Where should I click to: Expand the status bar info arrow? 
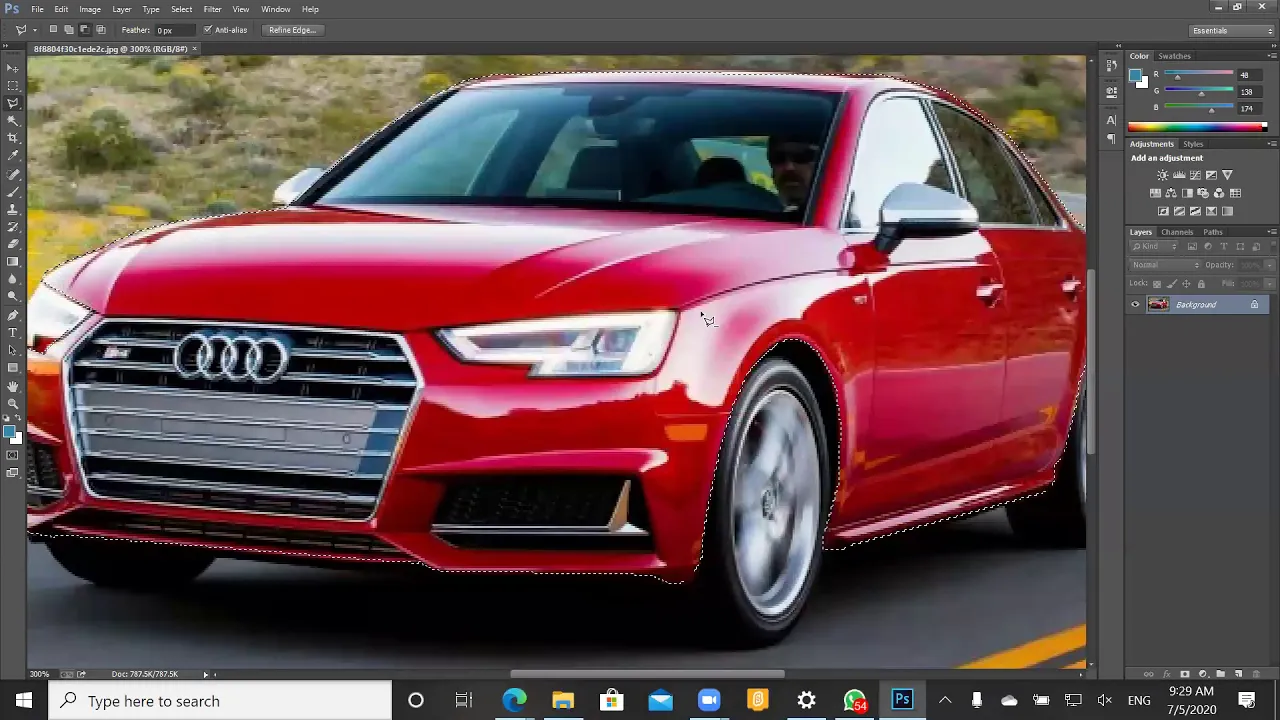pyautogui.click(x=206, y=674)
